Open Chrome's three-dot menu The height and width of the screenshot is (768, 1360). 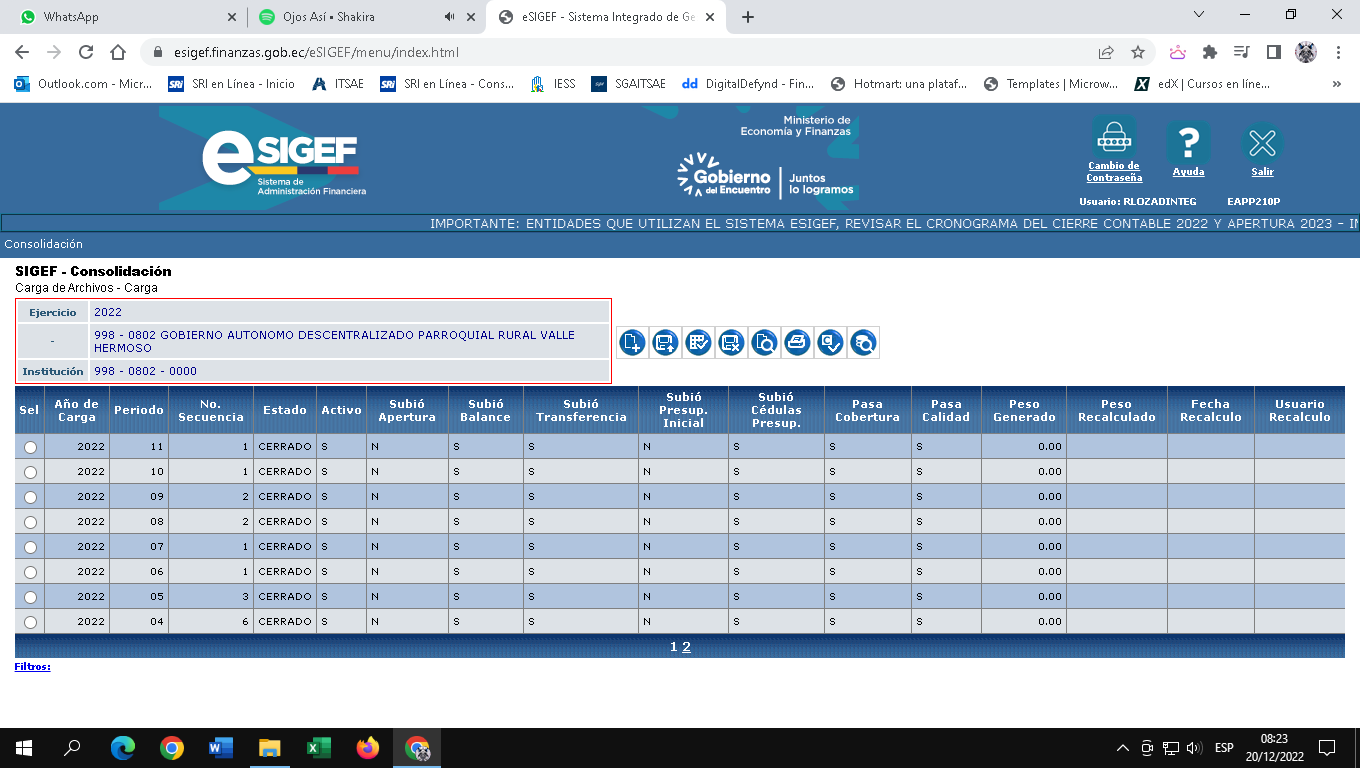[x=1338, y=52]
